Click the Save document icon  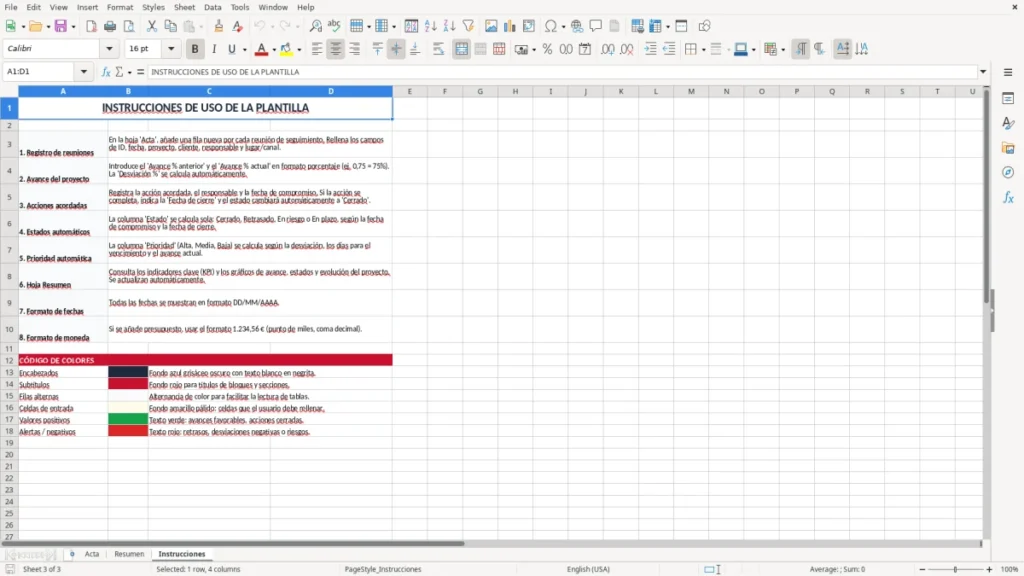(x=61, y=26)
